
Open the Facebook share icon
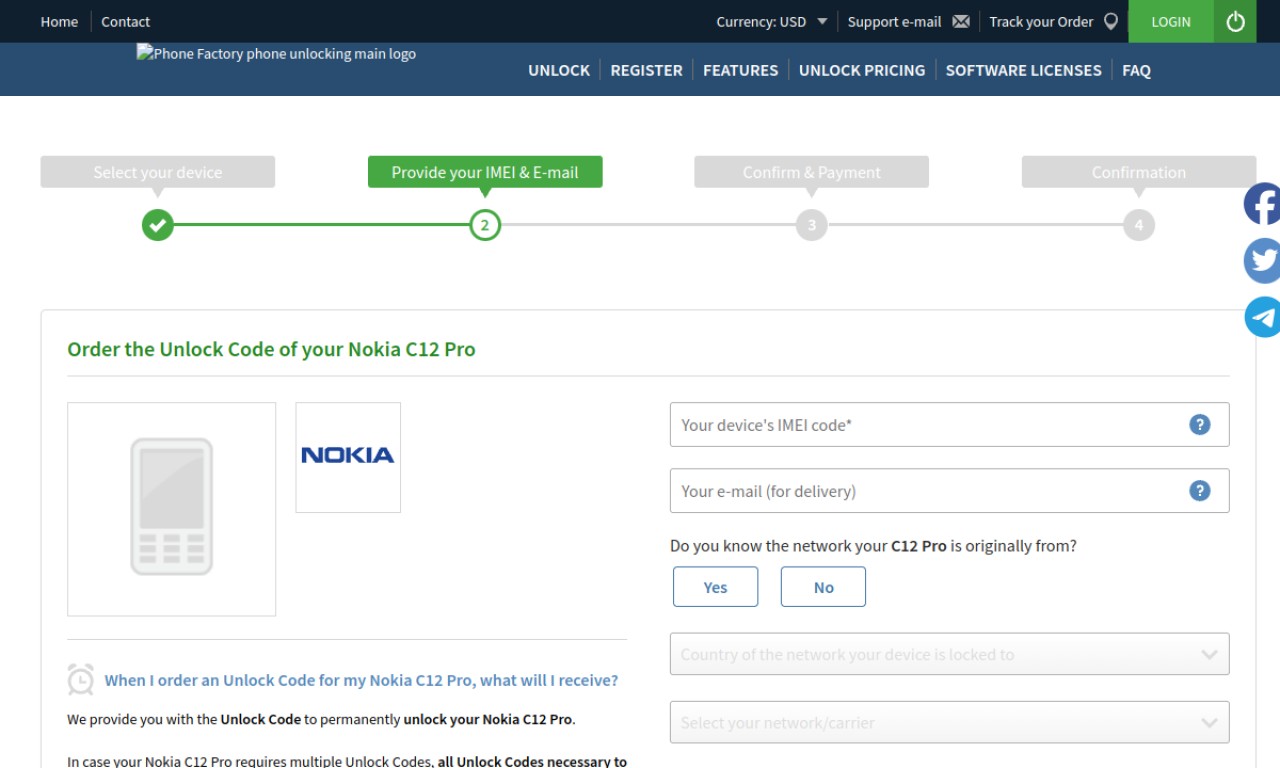[x=1262, y=204]
